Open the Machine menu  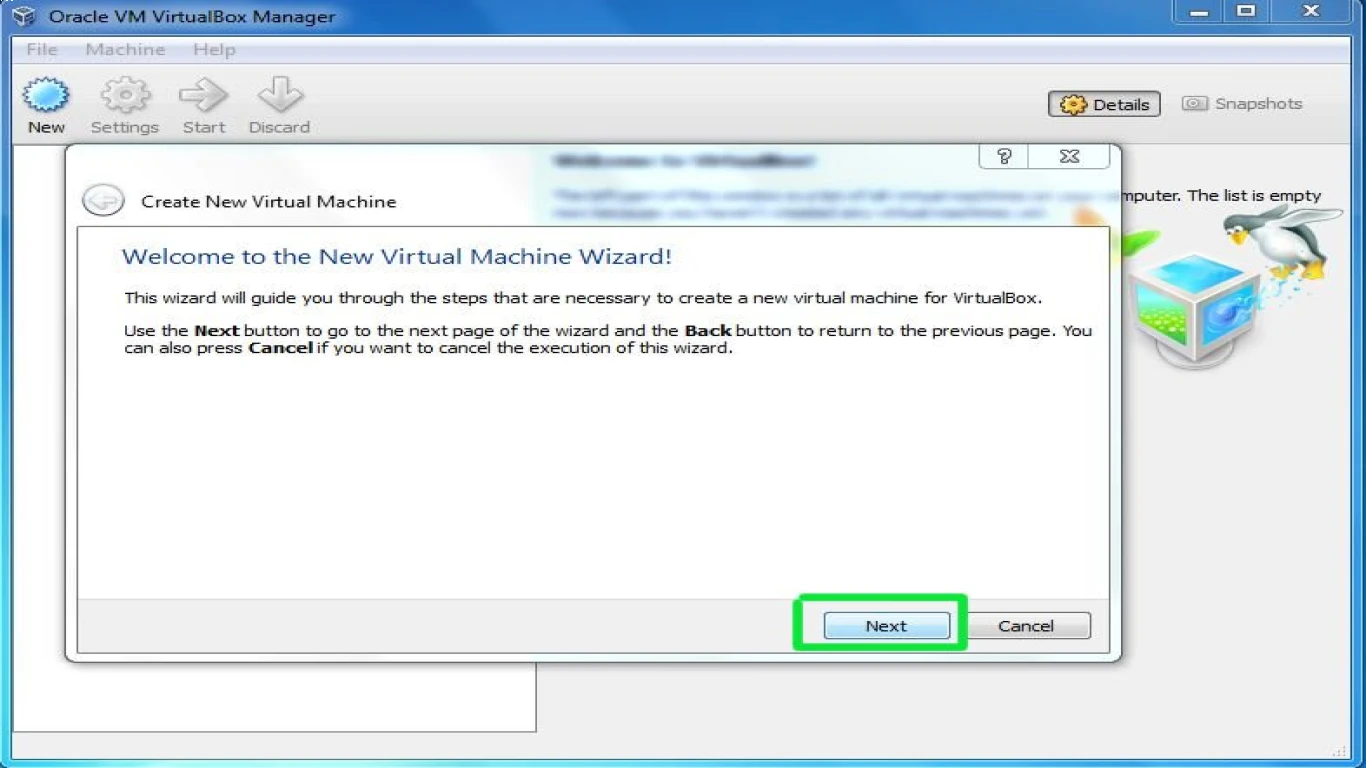click(x=125, y=49)
